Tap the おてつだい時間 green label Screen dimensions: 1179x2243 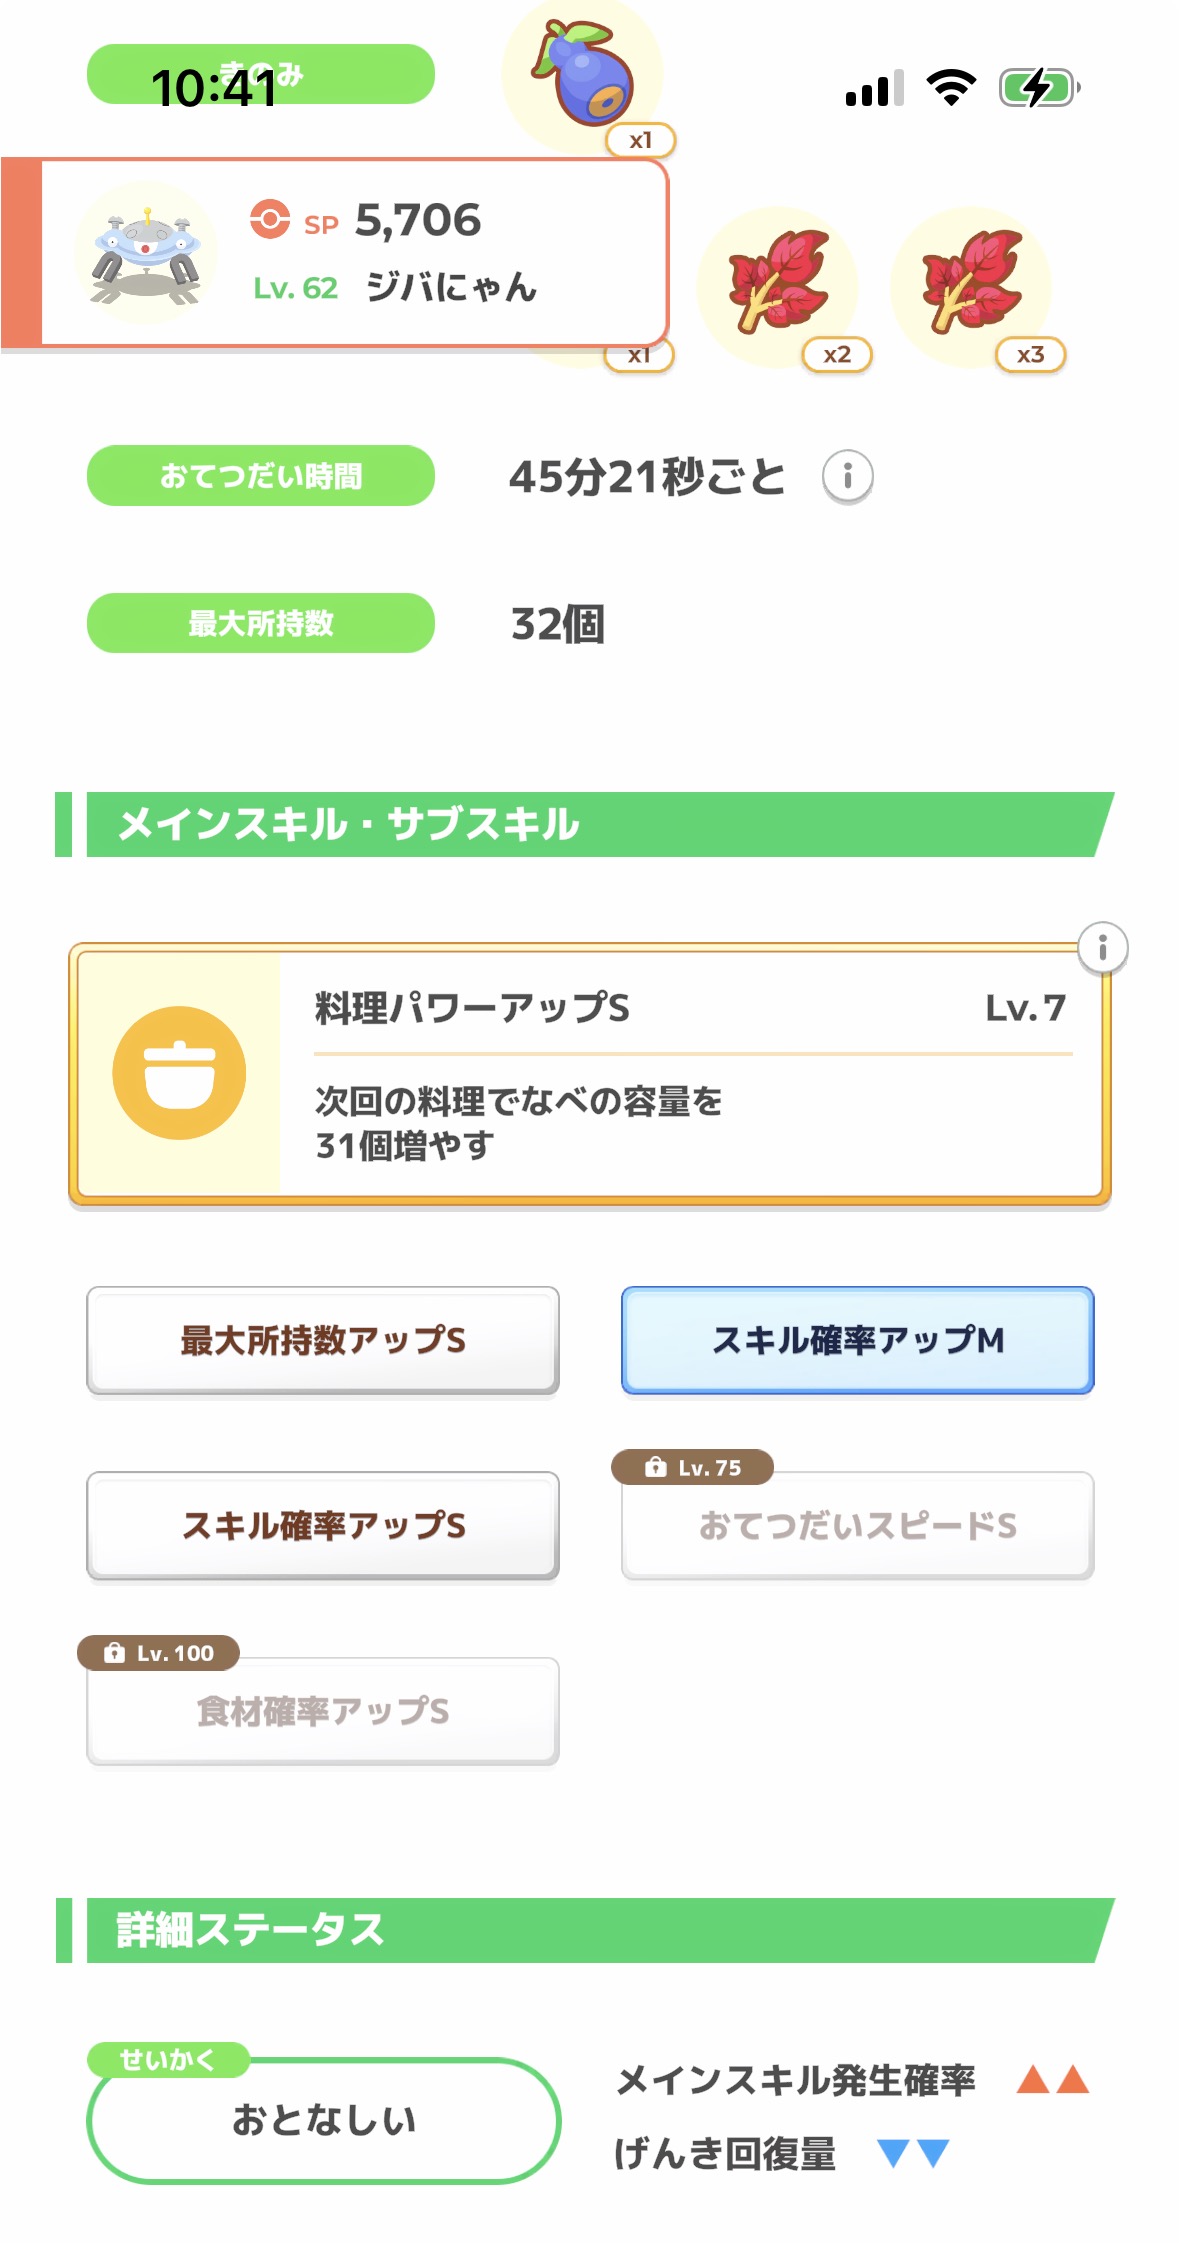(261, 476)
